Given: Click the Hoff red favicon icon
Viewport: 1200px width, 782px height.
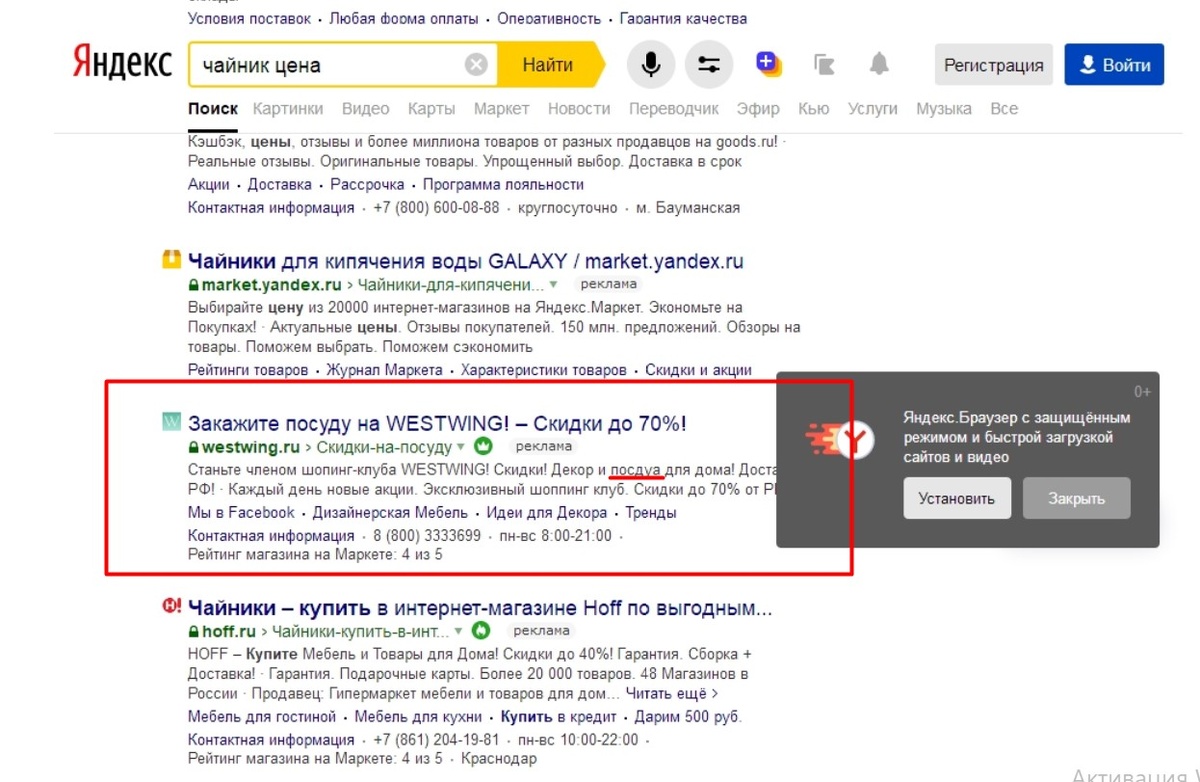Looking at the screenshot, I should coord(171,606).
